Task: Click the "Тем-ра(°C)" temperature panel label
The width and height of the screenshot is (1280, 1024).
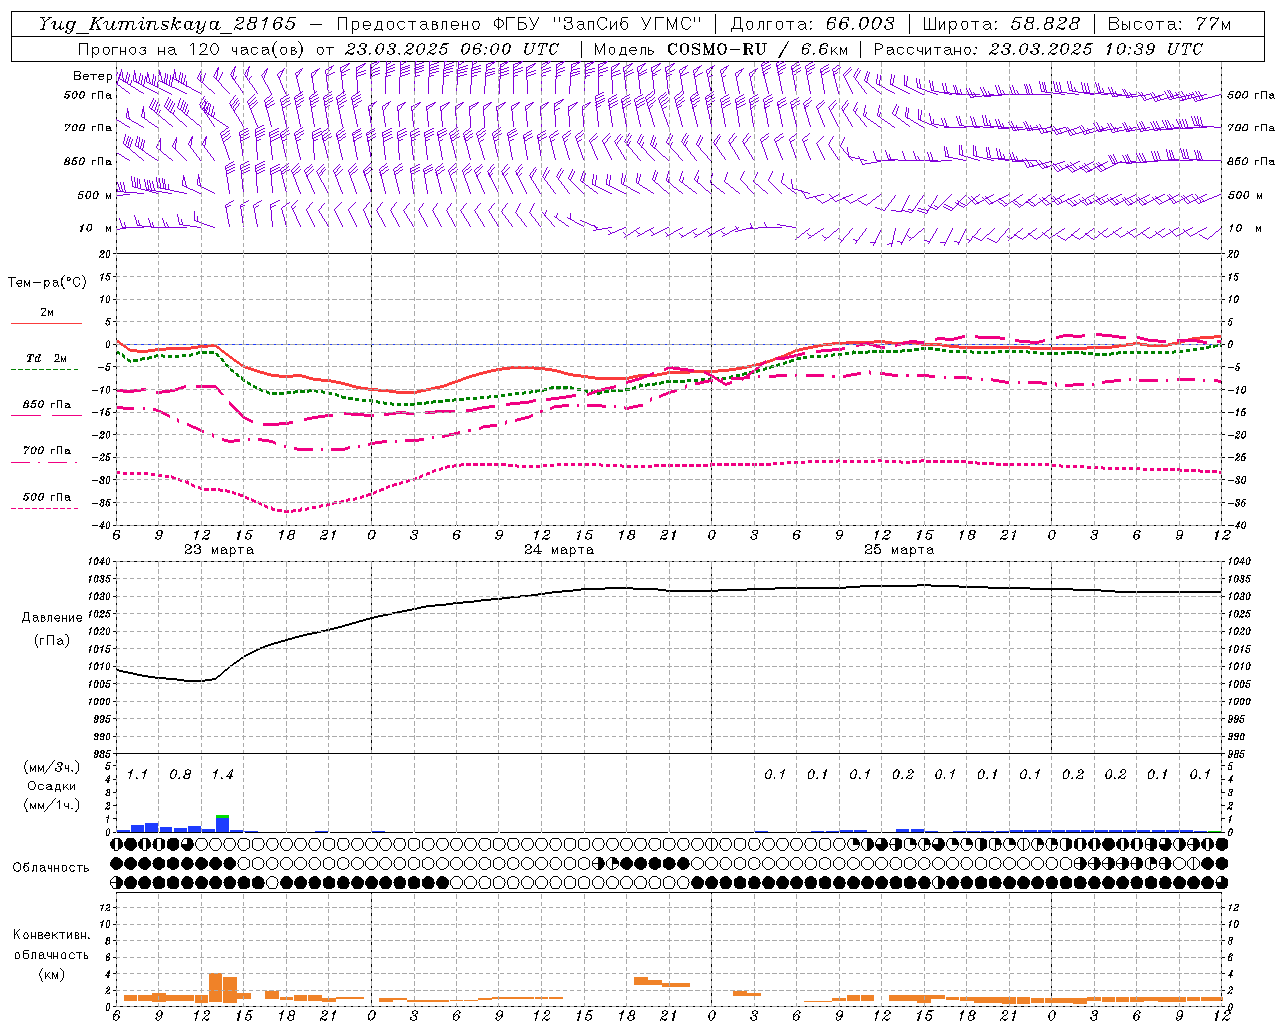Action: pyautogui.click(x=47, y=283)
